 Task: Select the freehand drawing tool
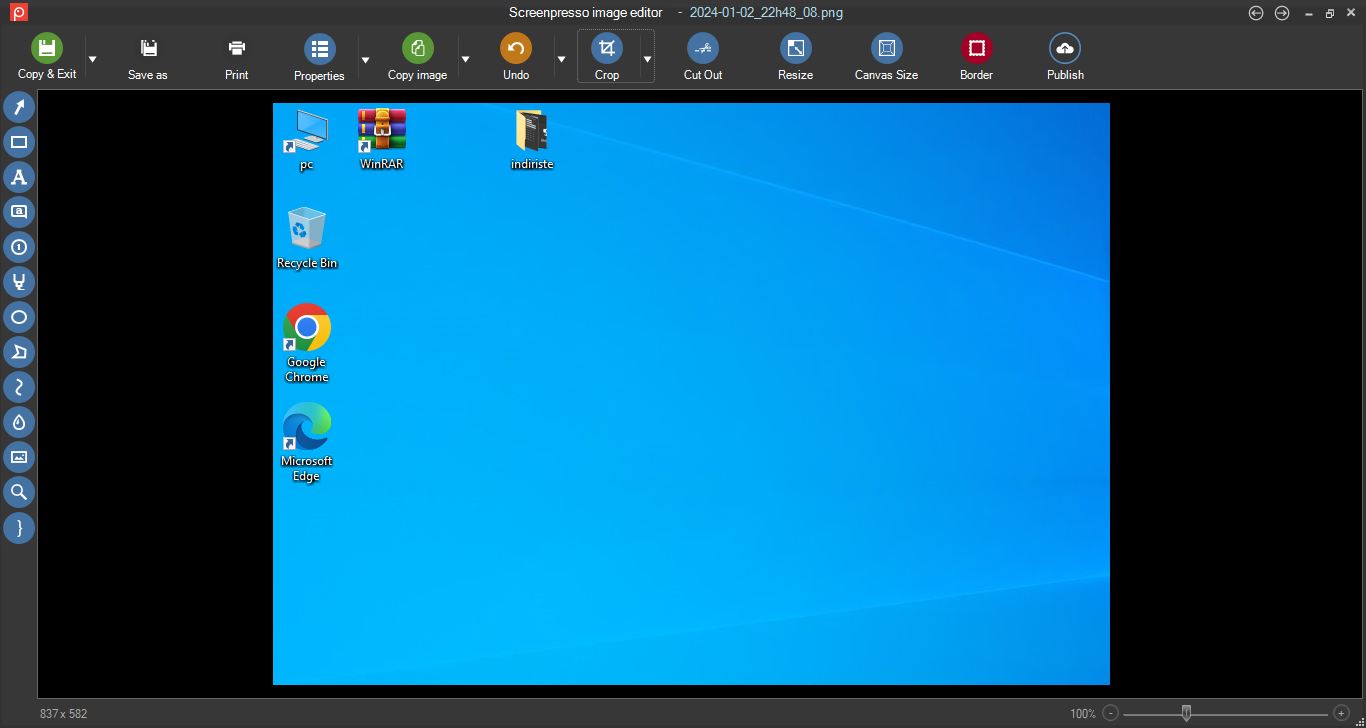coord(19,387)
